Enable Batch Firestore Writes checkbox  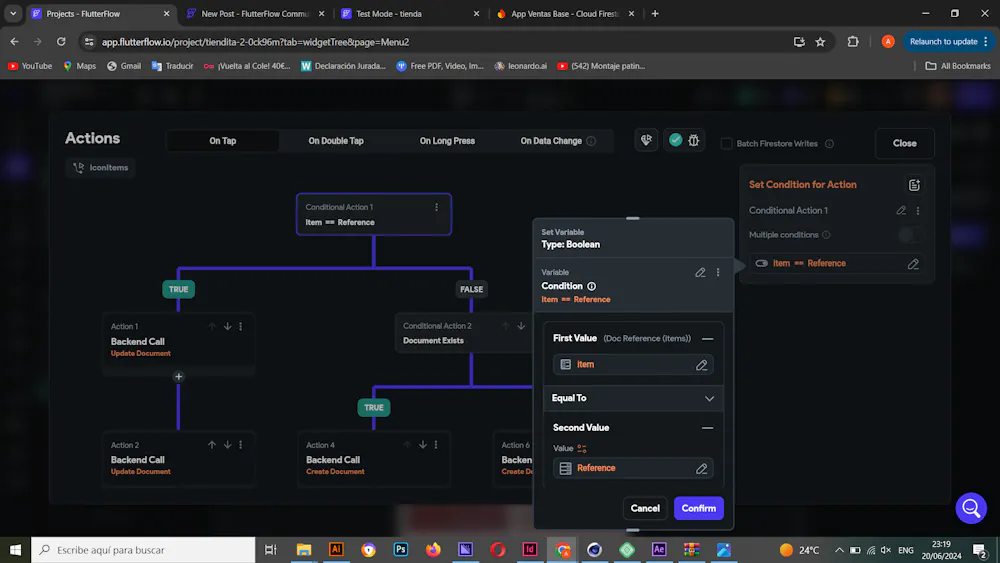point(726,143)
